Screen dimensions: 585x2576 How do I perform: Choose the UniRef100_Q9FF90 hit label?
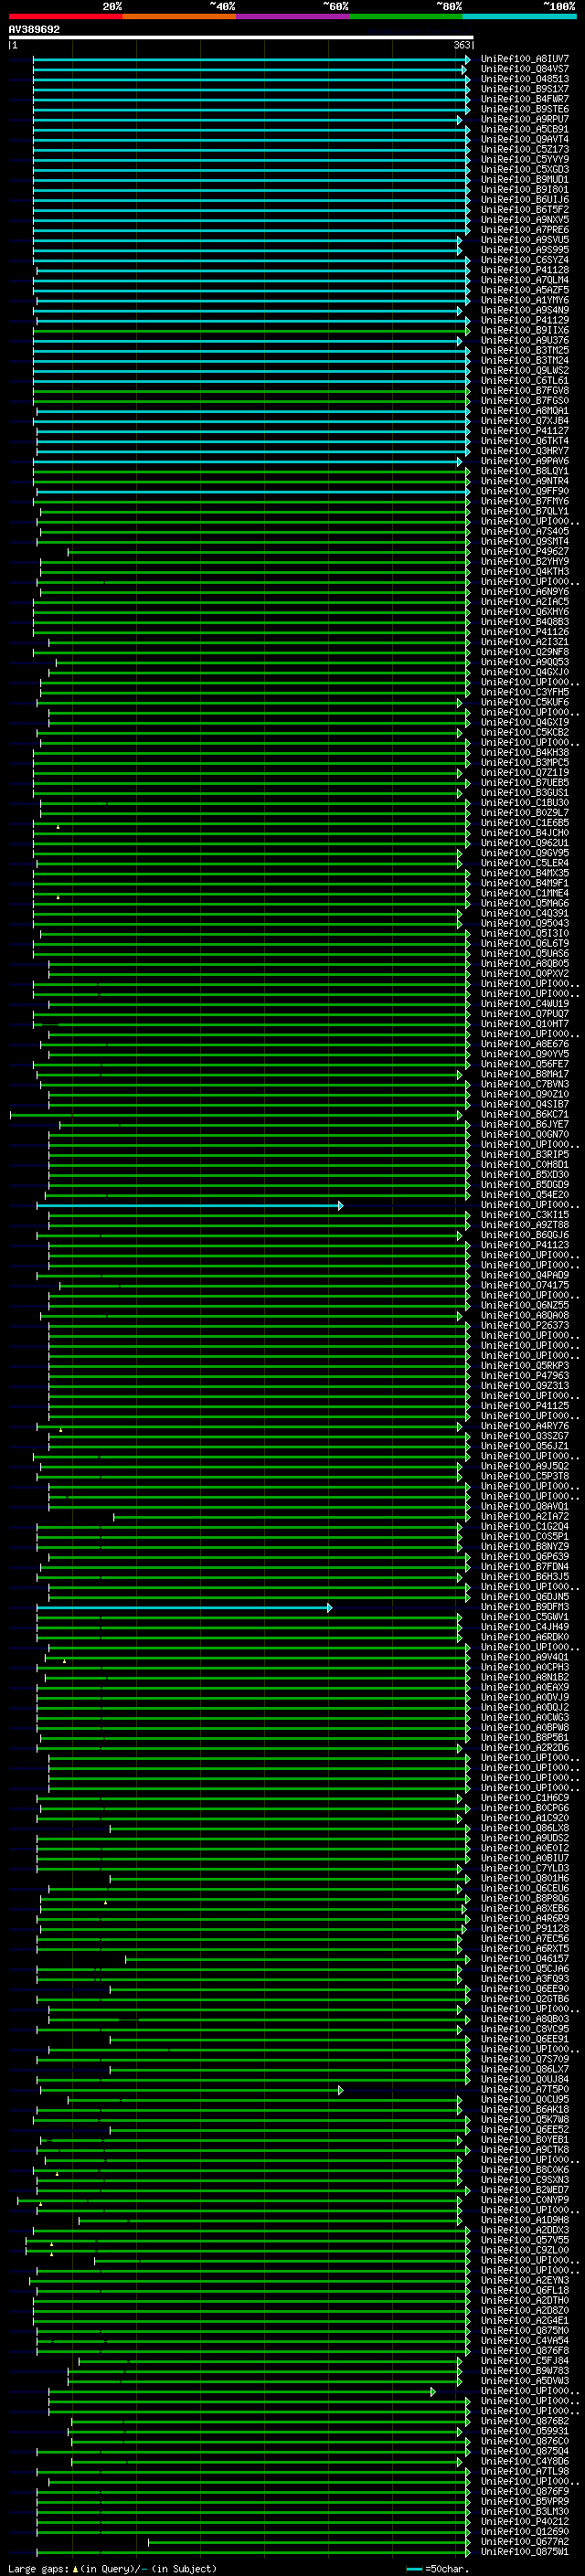coord(525,491)
